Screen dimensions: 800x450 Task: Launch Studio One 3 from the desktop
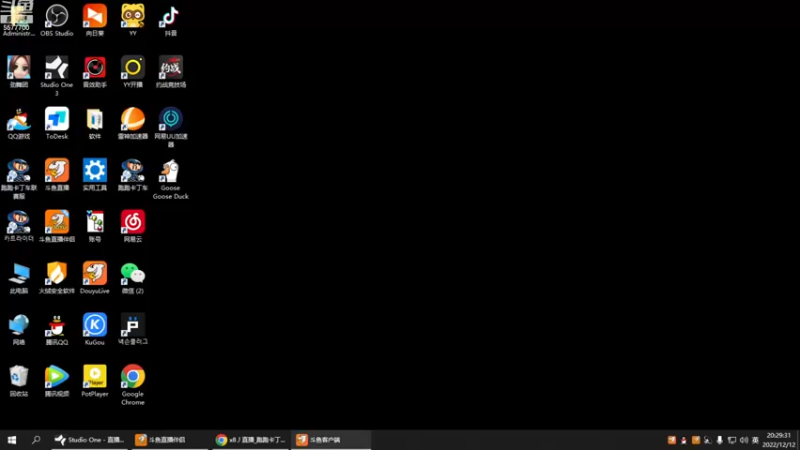click(57, 76)
